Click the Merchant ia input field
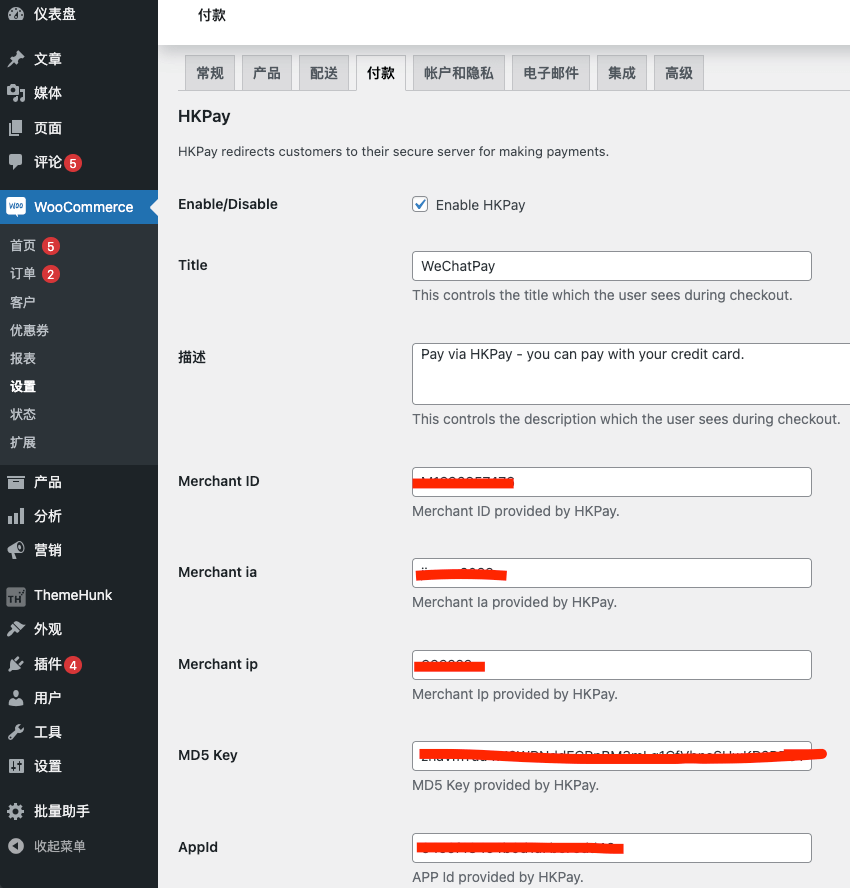This screenshot has height=888, width=850. pyautogui.click(x=612, y=573)
